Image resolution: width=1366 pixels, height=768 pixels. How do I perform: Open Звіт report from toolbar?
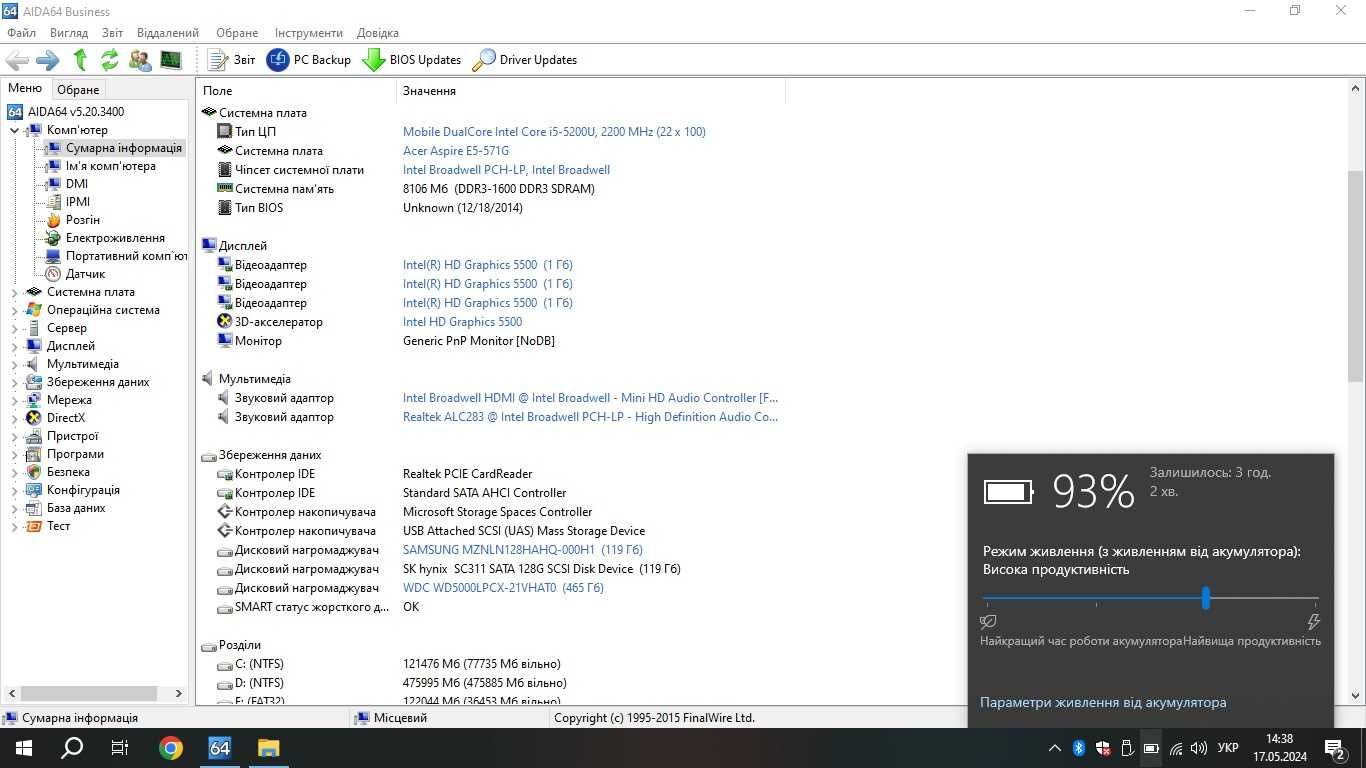pyautogui.click(x=232, y=60)
